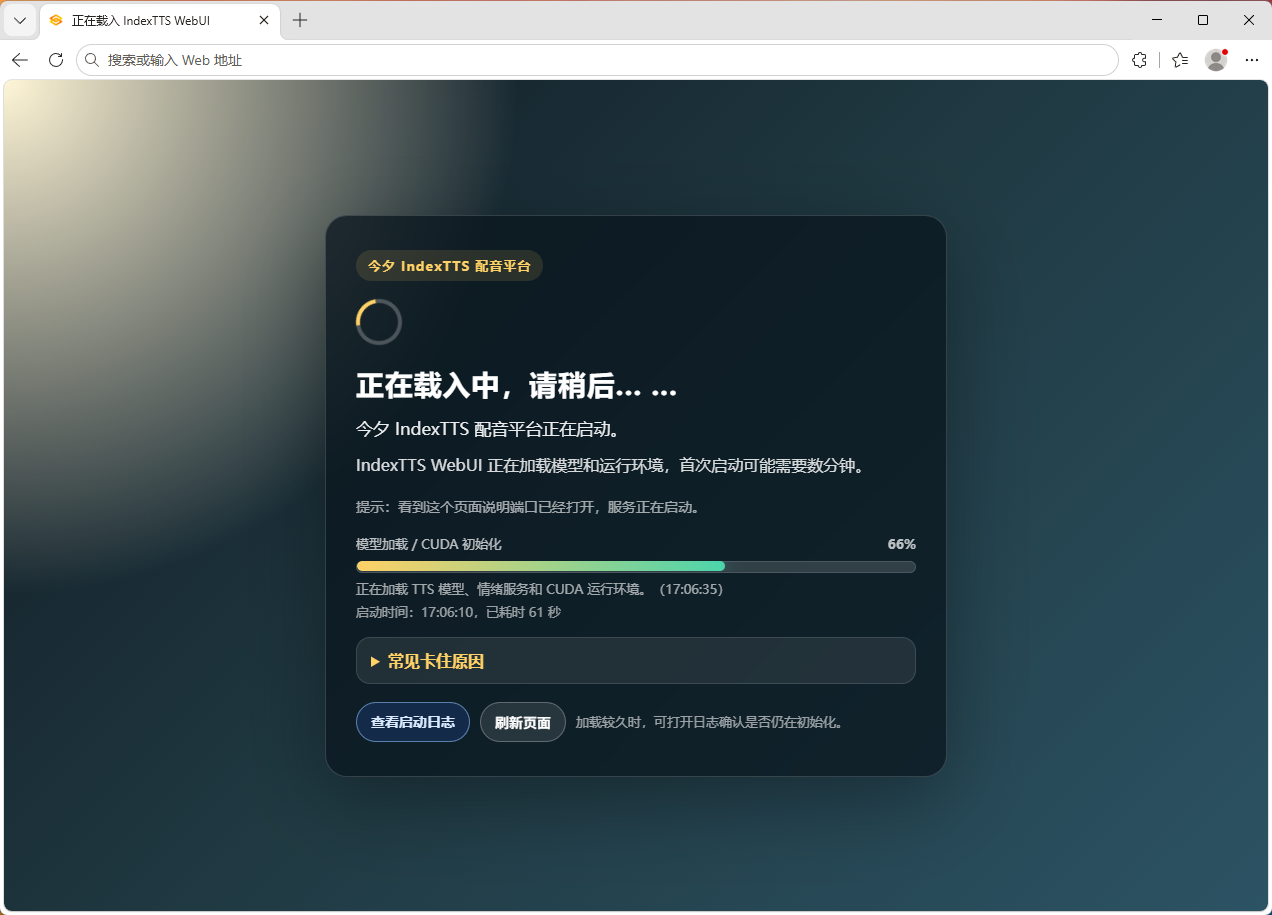This screenshot has width=1272, height=915.
Task: Reload page with browser refresh icon
Action: 56,60
